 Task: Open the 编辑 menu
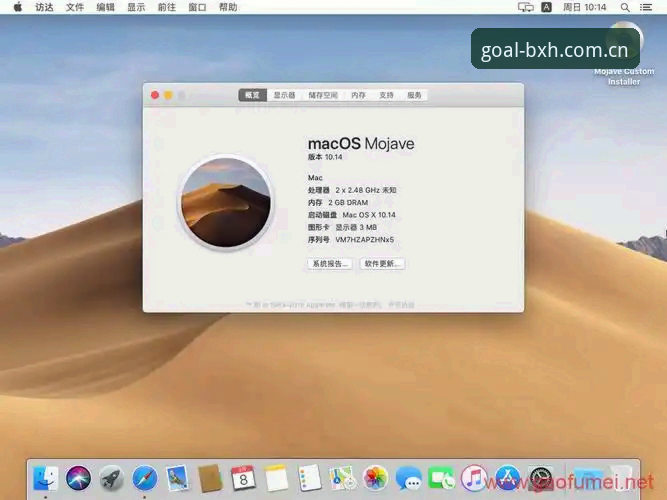[105, 7]
